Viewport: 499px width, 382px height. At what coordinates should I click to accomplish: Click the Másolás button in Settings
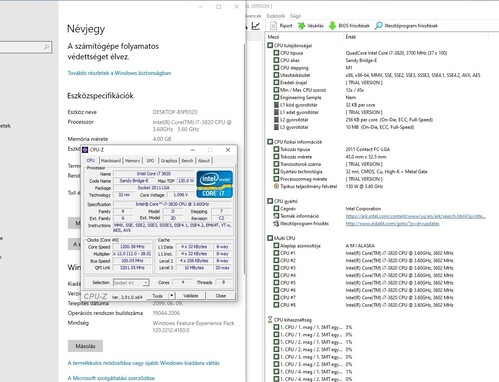click(x=85, y=346)
